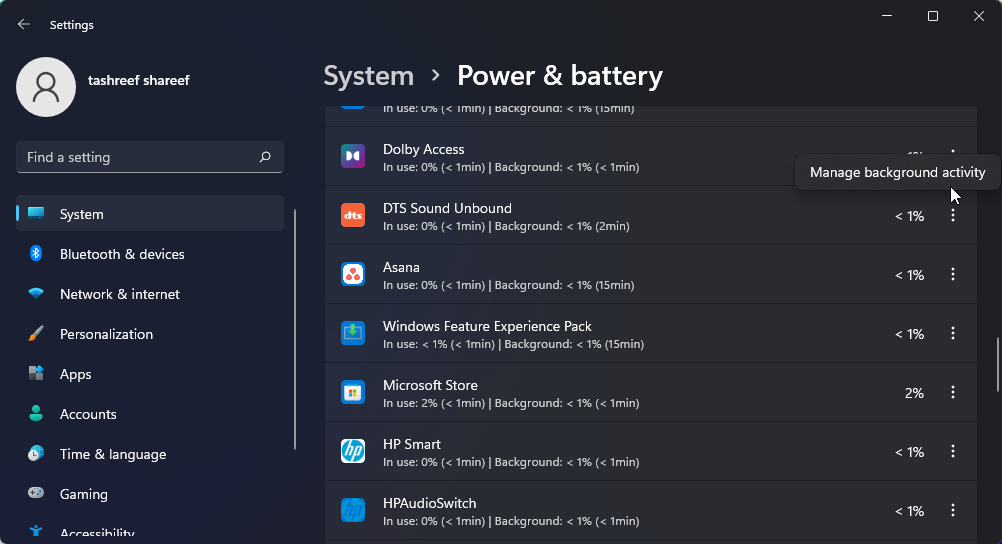Go to Network & internet settings
Image resolution: width=1002 pixels, height=544 pixels.
[119, 294]
